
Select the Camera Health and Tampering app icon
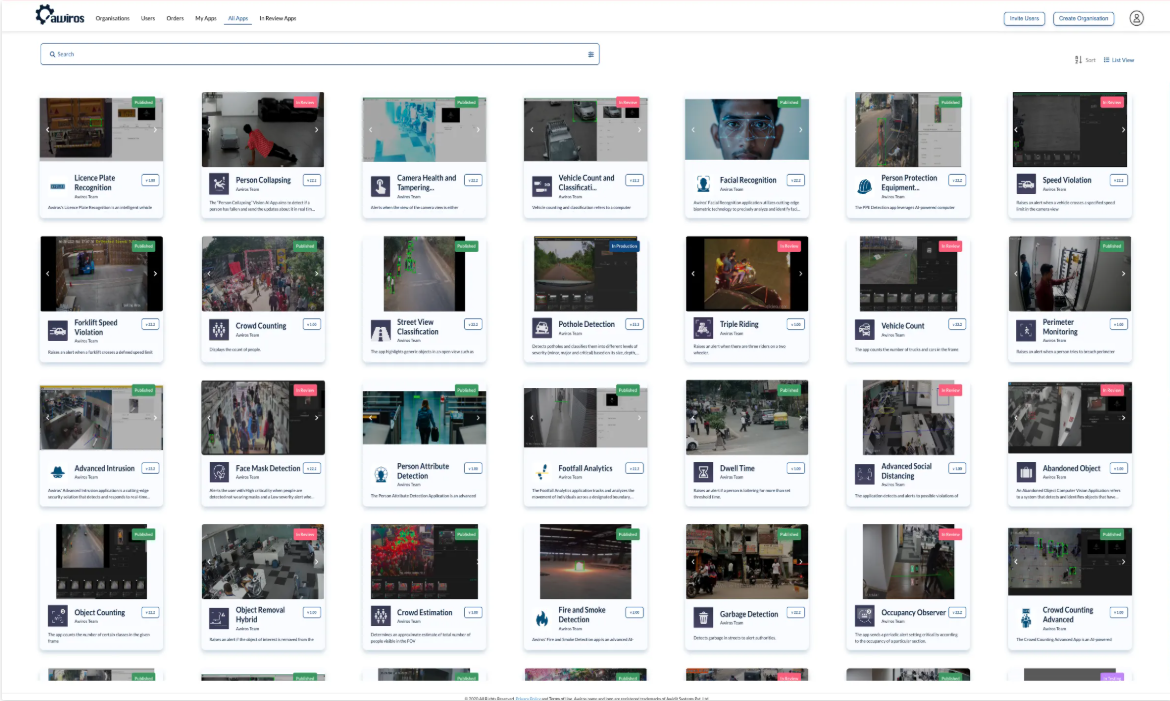tap(381, 186)
